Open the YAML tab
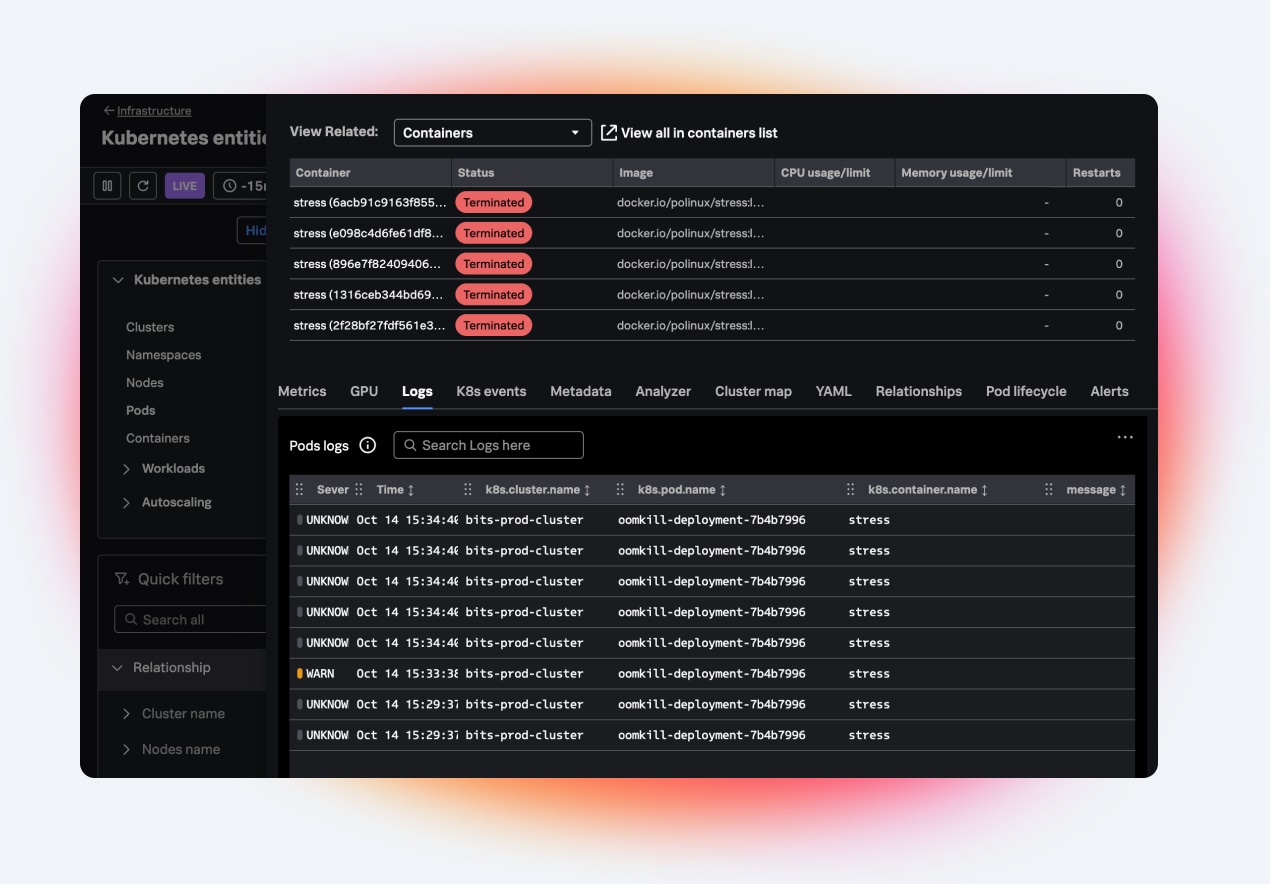The image size is (1270, 884). (834, 392)
